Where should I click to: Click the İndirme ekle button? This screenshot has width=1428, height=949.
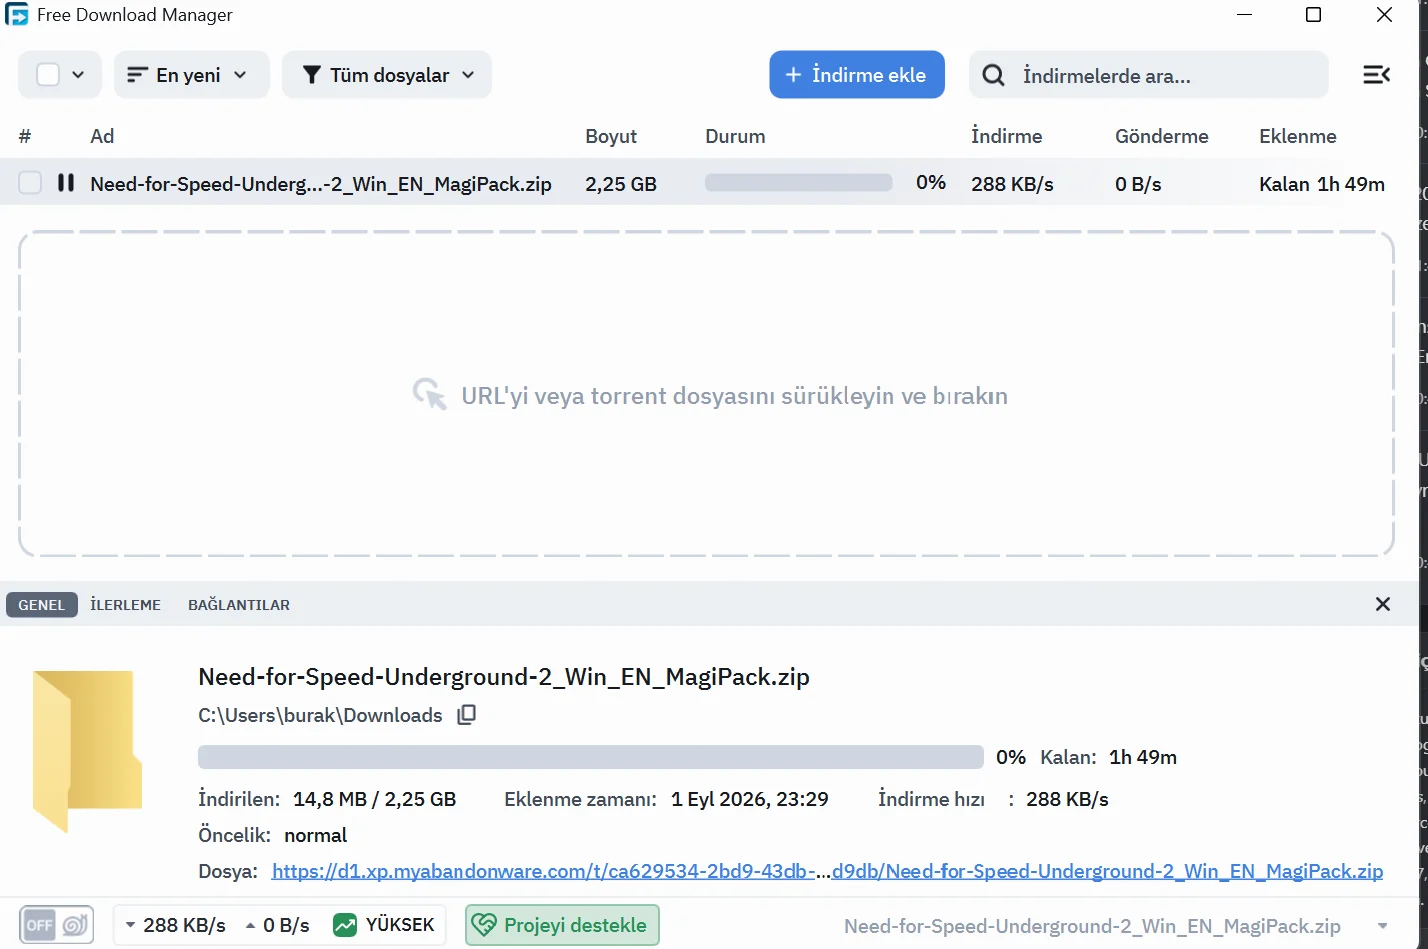(857, 75)
